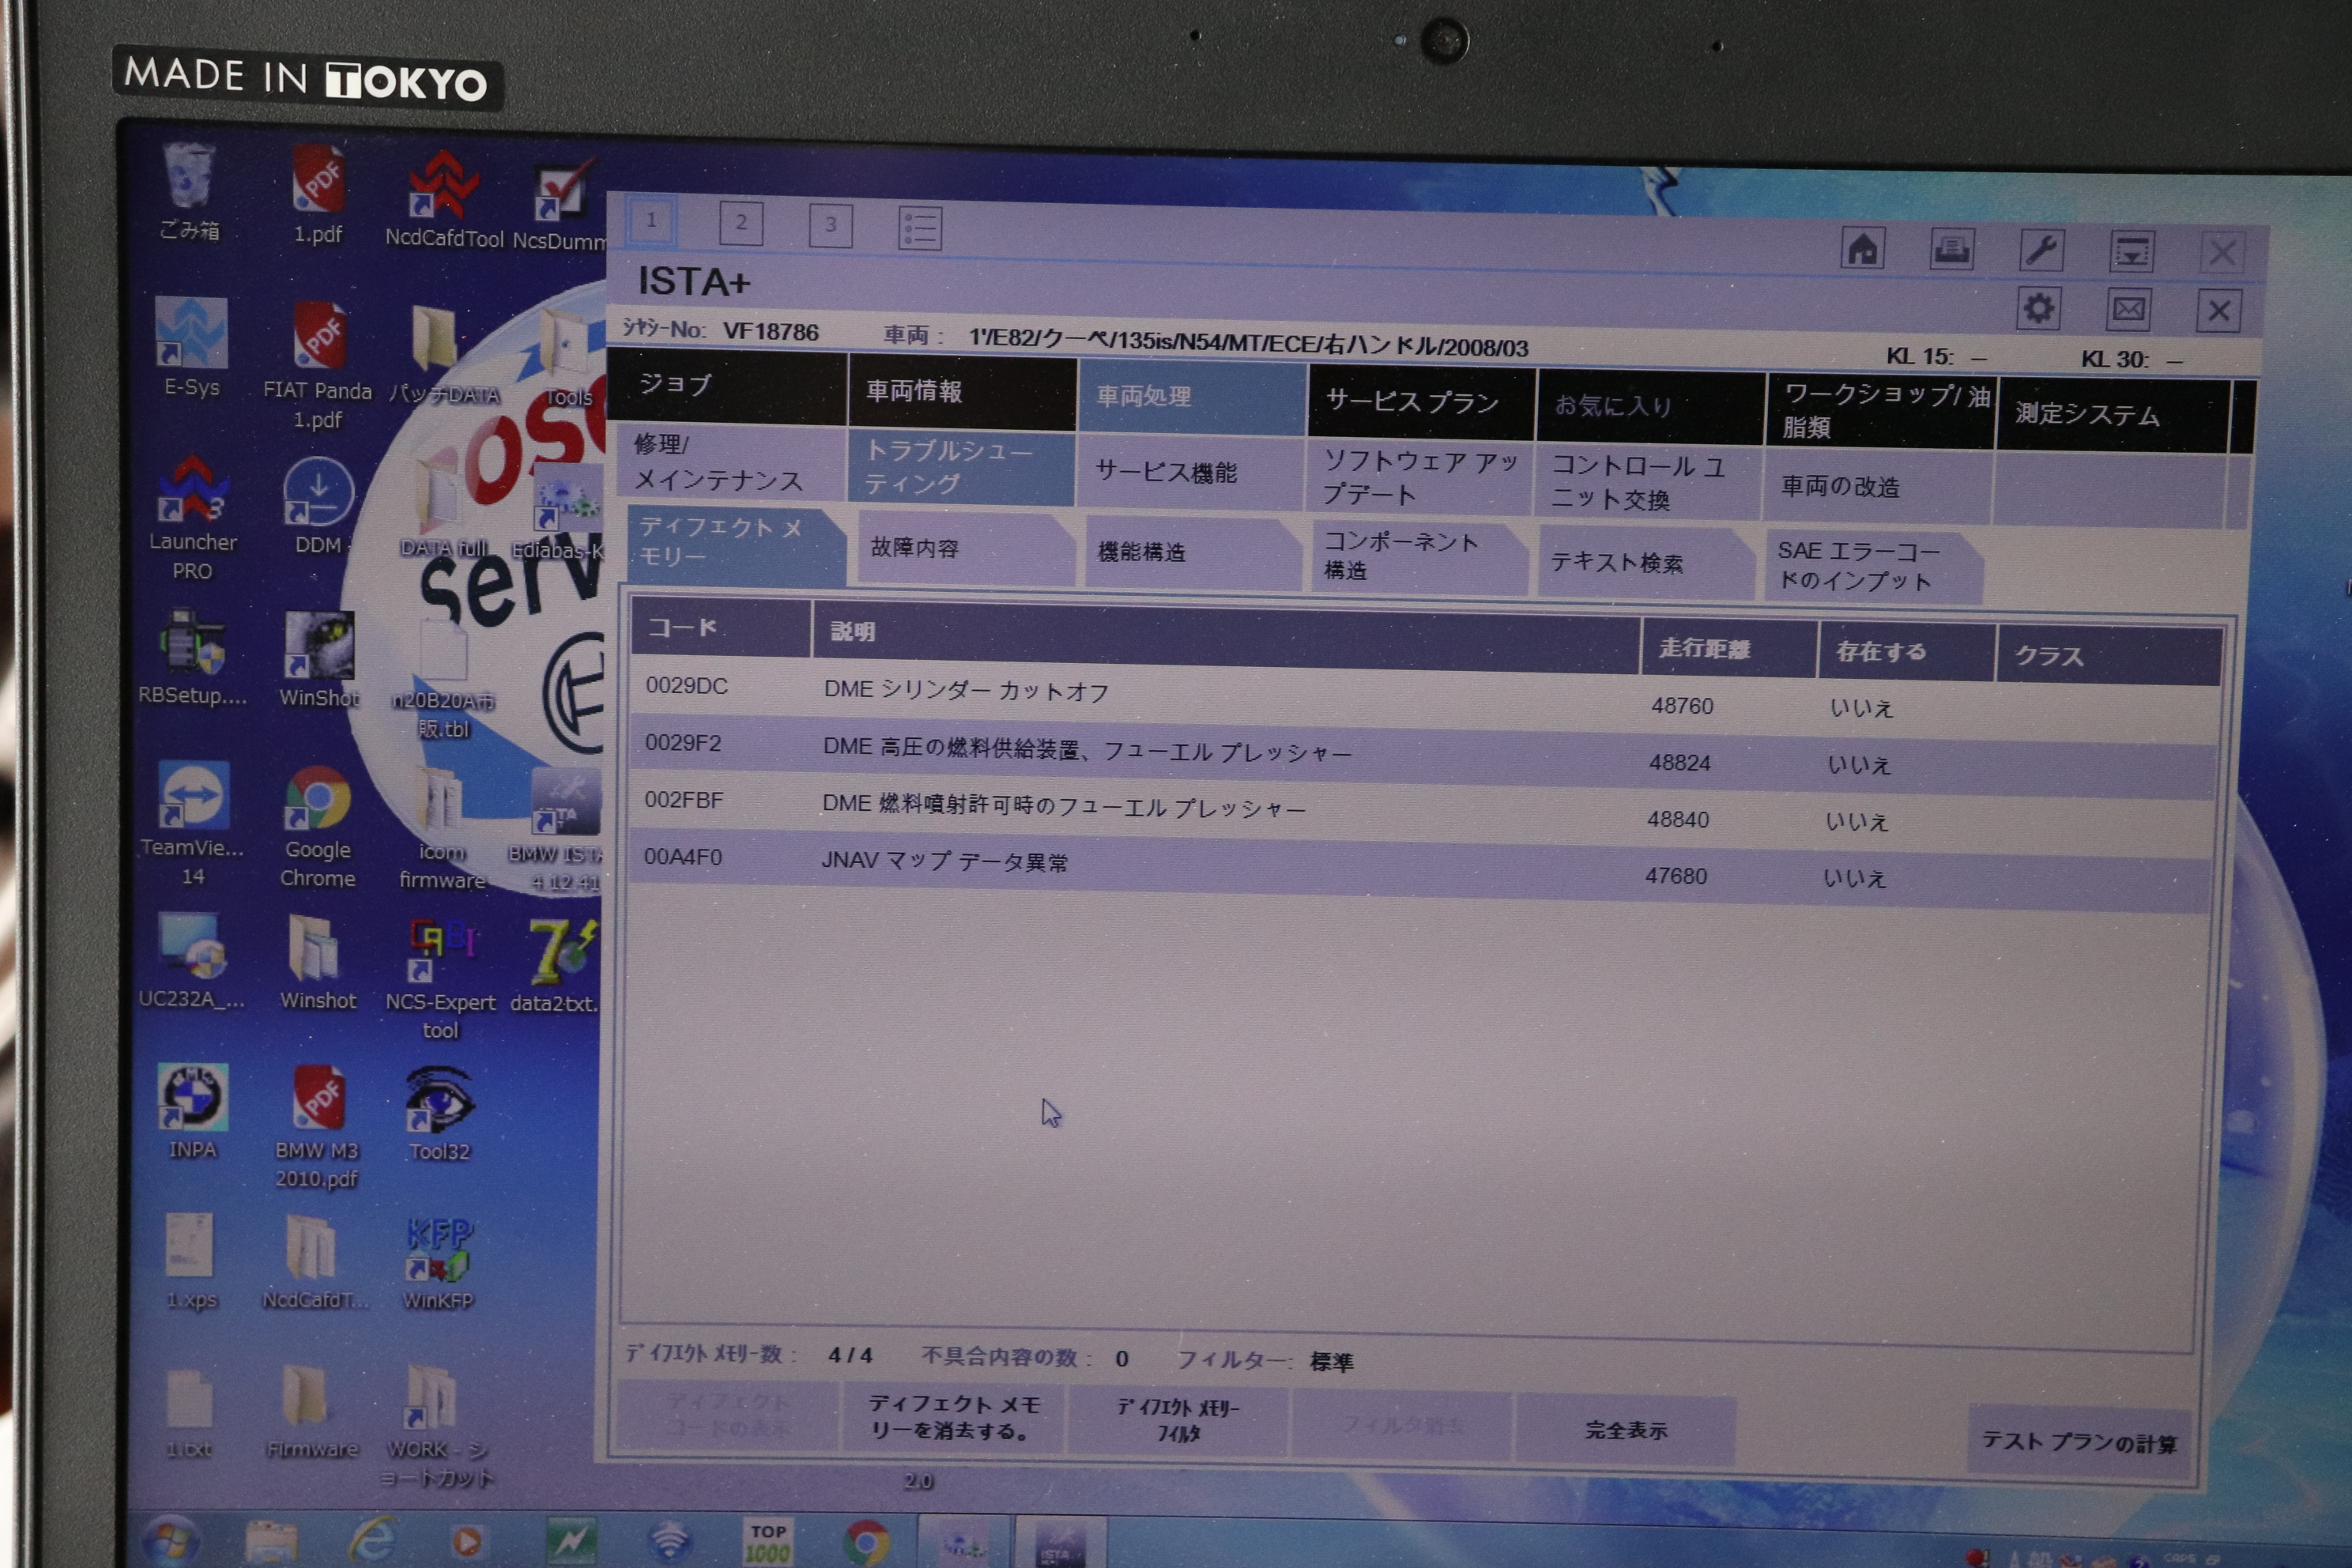2352x1568 pixels.
Task: Sort by the クラス column header
Action: (2109, 656)
